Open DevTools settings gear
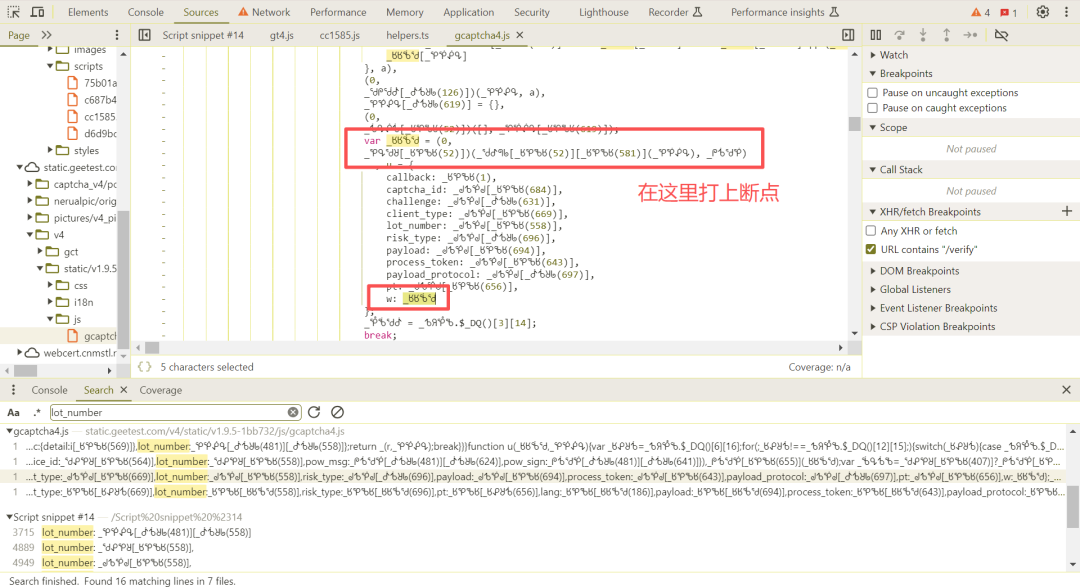This screenshot has height=587, width=1080. [x=1042, y=12]
